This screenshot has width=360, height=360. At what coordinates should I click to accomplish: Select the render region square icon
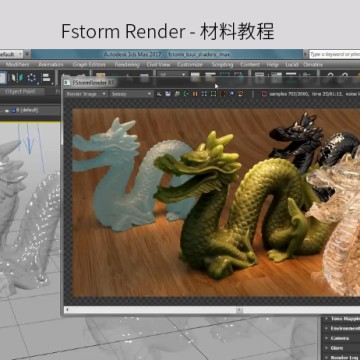pos(213,94)
